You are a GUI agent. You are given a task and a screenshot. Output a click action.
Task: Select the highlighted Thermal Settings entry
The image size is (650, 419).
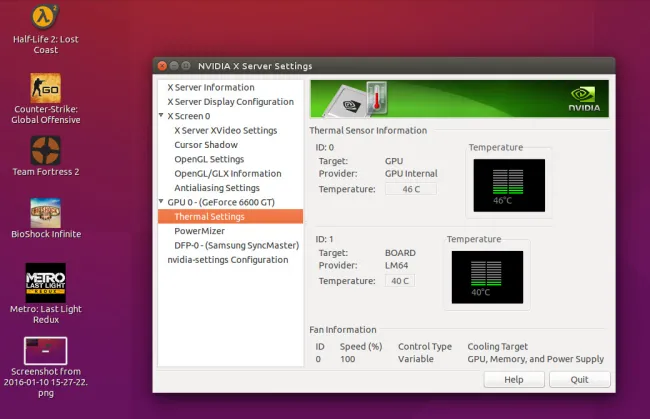click(230, 216)
